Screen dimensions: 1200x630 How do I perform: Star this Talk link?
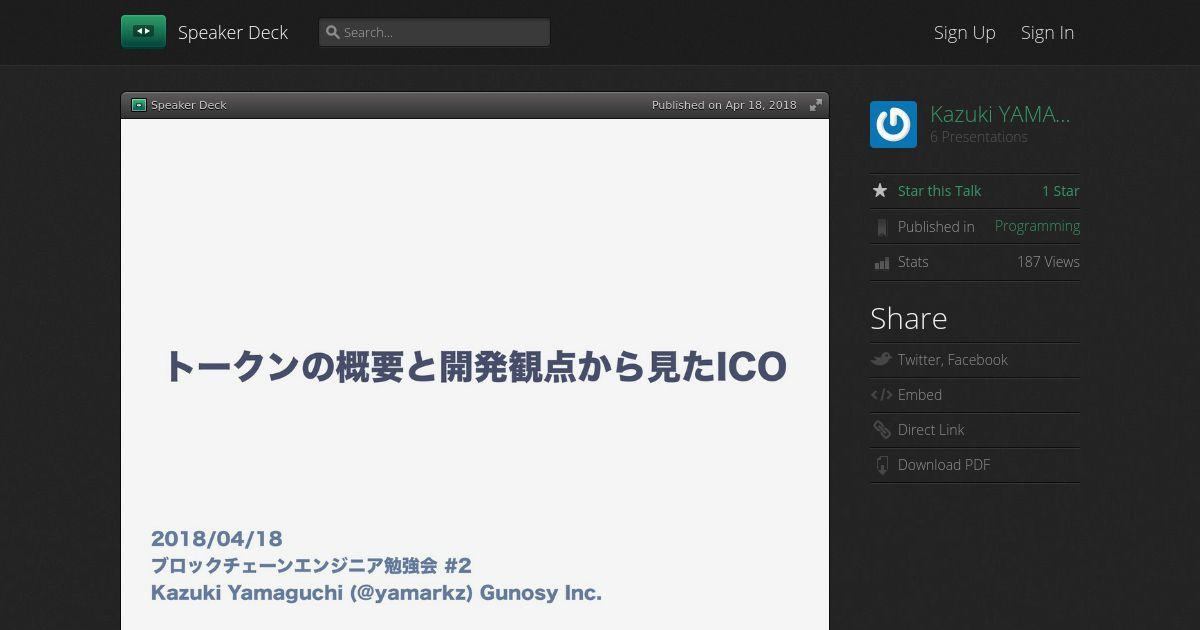(x=939, y=191)
